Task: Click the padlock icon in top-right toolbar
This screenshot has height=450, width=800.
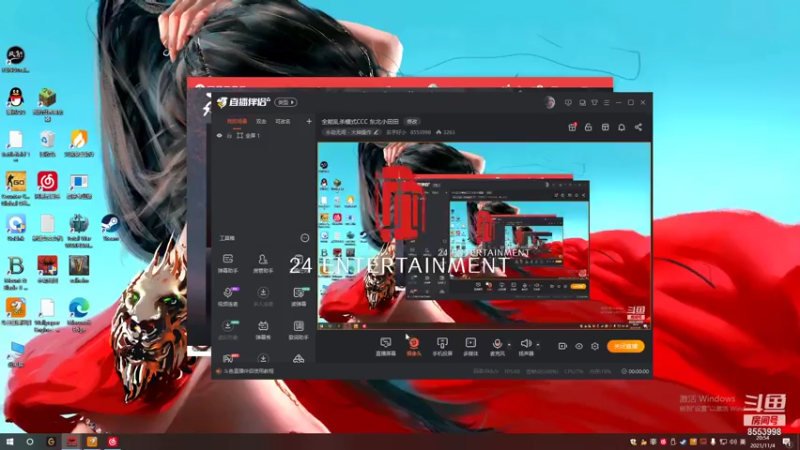Action: tap(588, 127)
